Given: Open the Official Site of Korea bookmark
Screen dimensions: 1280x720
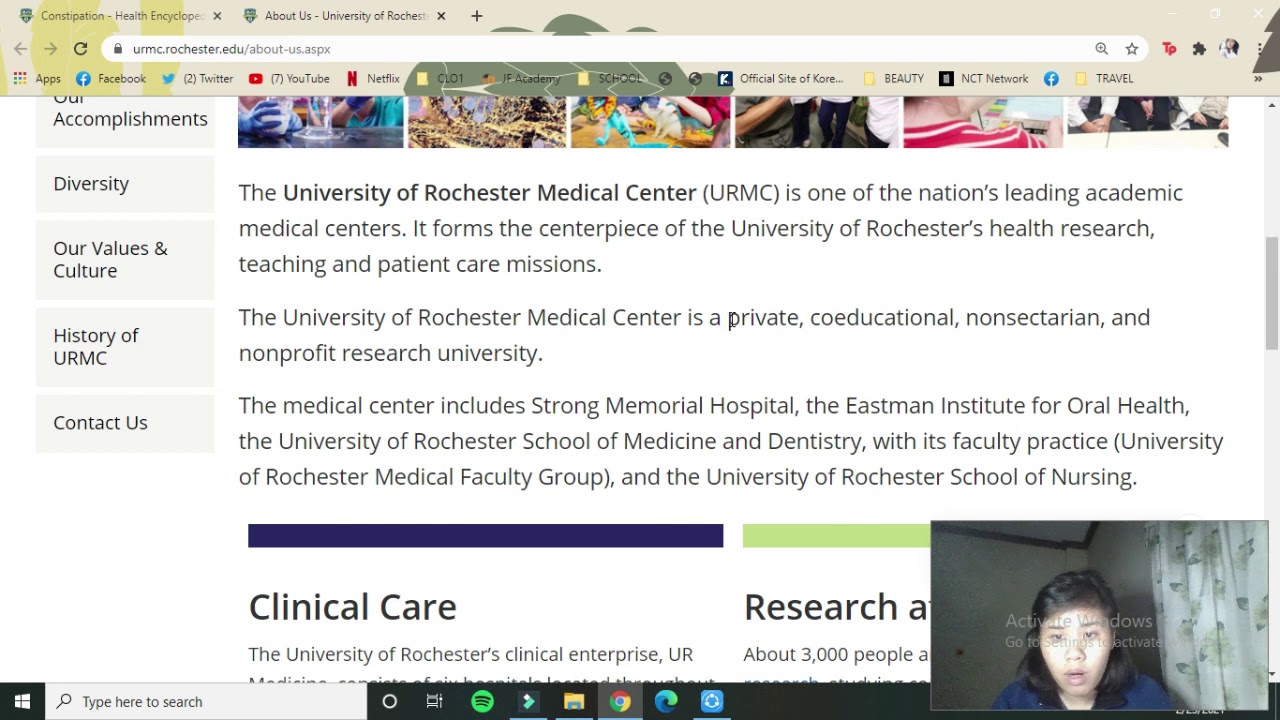Looking at the screenshot, I should (x=781, y=78).
